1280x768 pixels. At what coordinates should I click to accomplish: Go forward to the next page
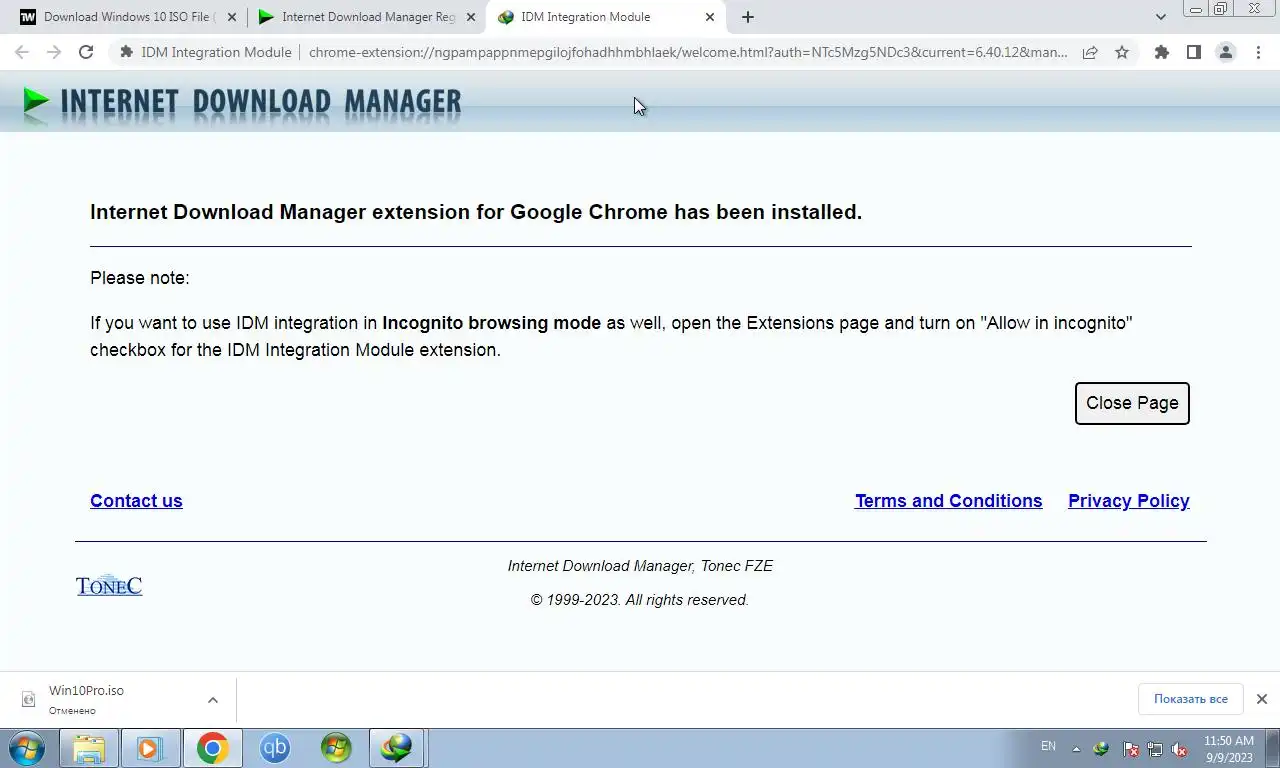54,52
